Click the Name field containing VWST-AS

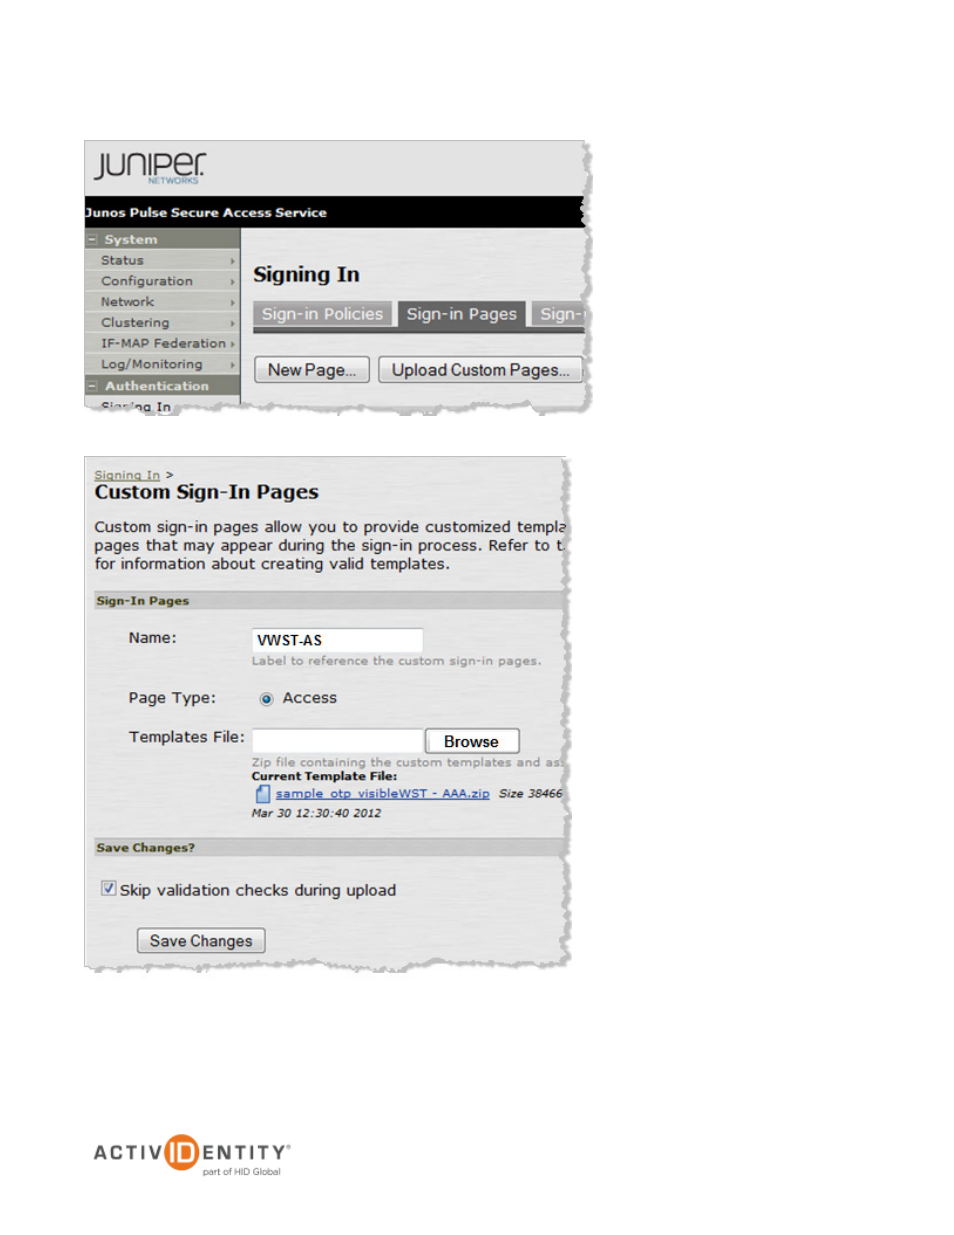(337, 640)
